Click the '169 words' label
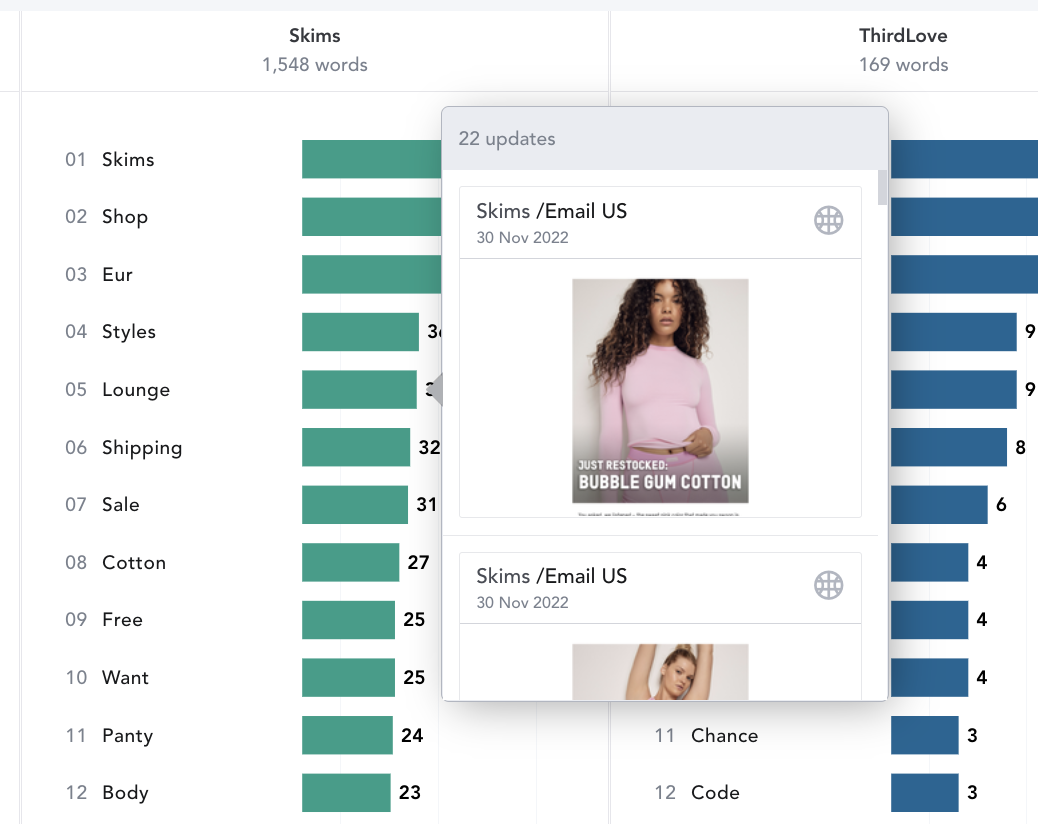Image resolution: width=1038 pixels, height=824 pixels. tap(903, 65)
